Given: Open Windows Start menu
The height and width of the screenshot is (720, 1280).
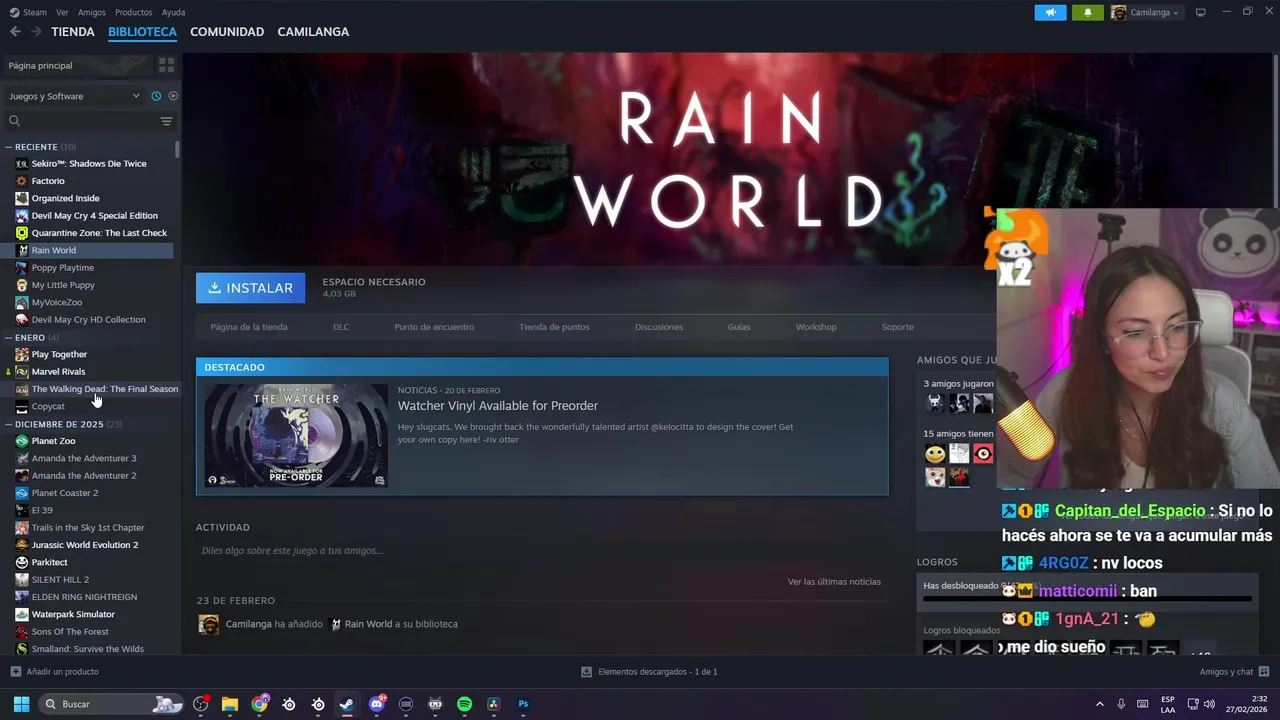Looking at the screenshot, I should (21, 704).
